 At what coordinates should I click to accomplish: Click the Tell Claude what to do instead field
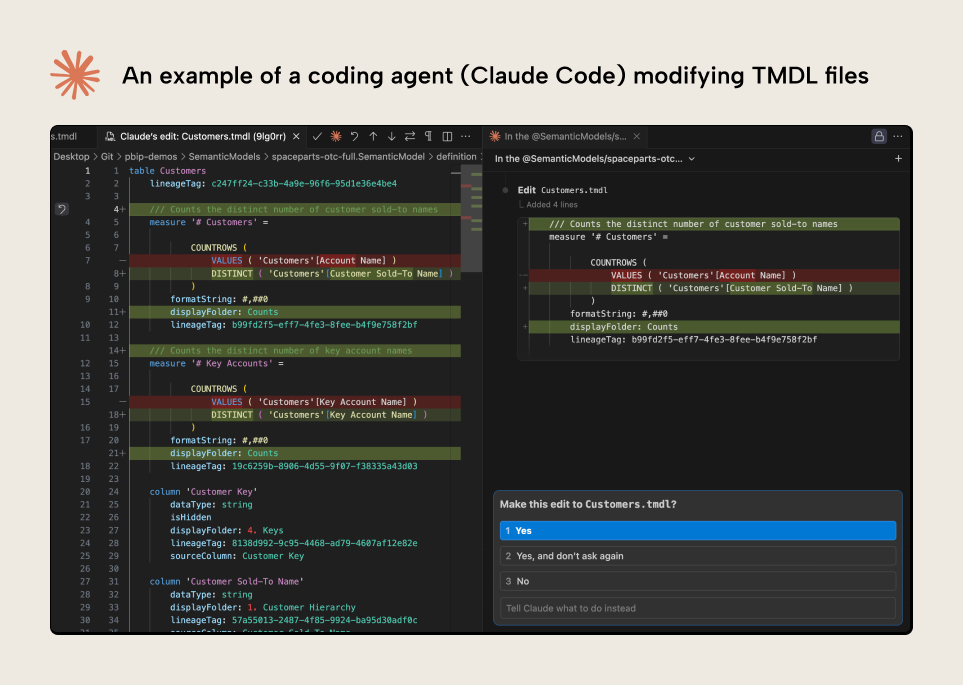coord(697,607)
